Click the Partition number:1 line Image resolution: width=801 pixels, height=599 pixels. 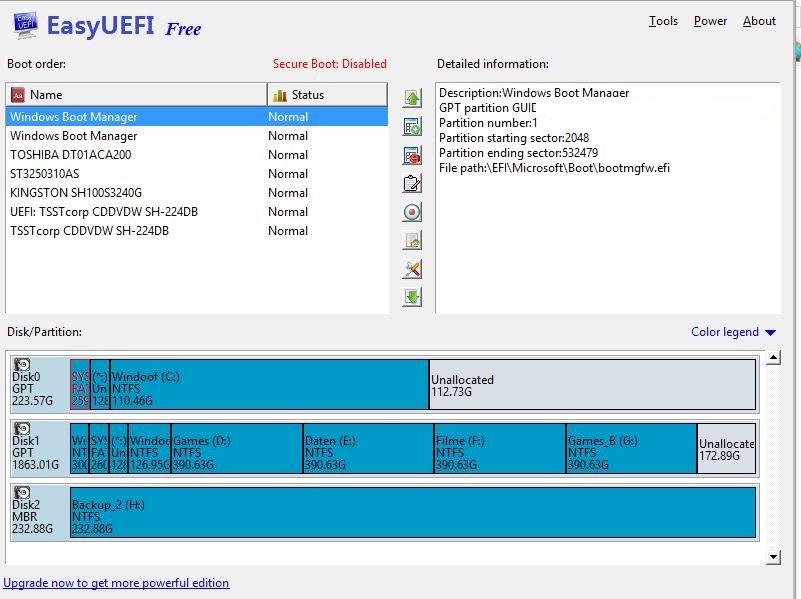click(x=488, y=123)
